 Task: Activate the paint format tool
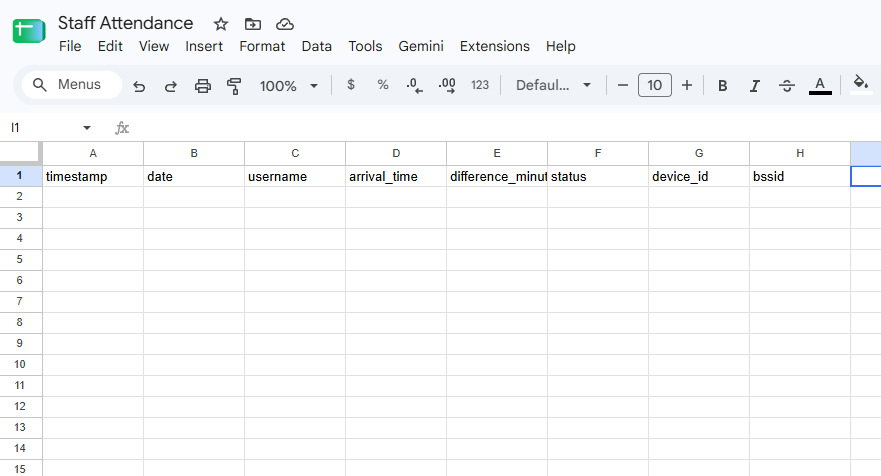pyautogui.click(x=234, y=85)
